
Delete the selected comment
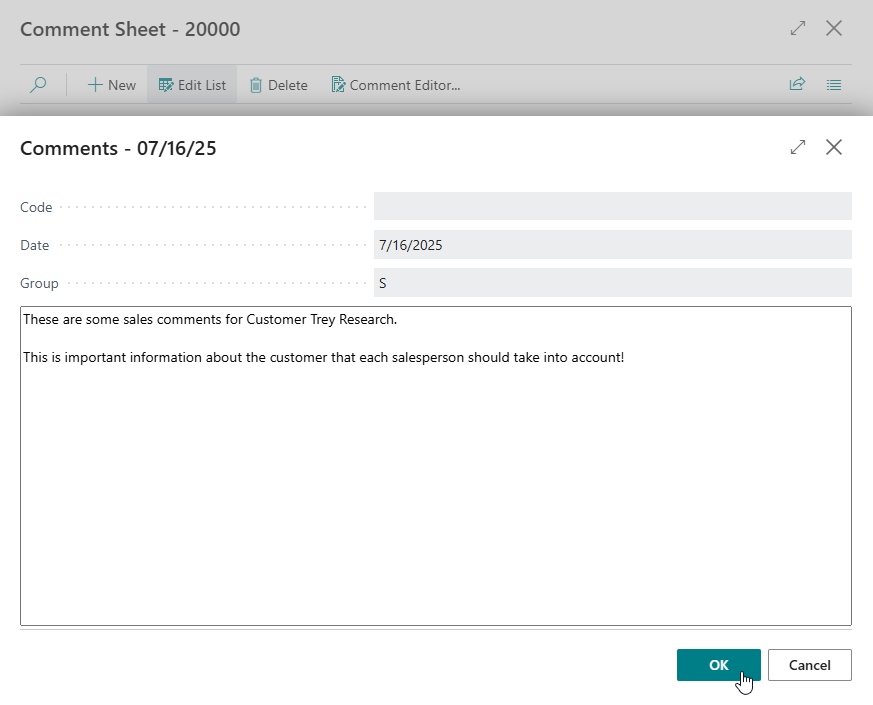click(x=278, y=85)
